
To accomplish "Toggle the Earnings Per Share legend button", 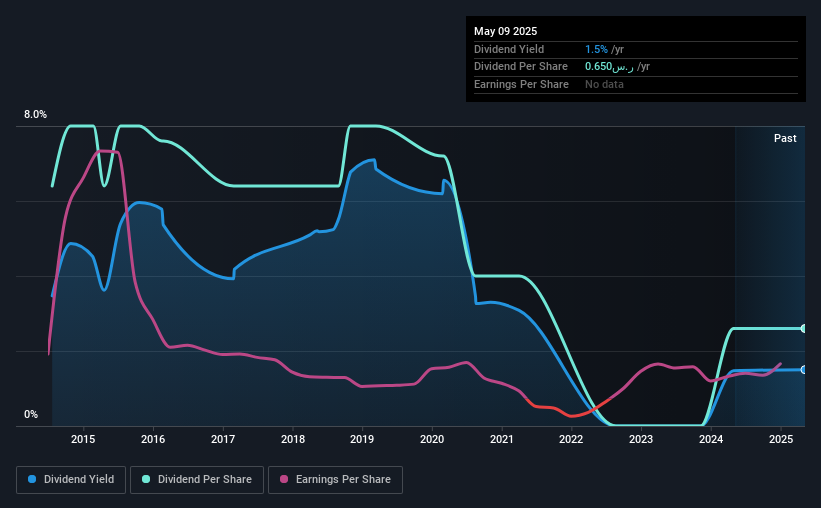I will [335, 480].
